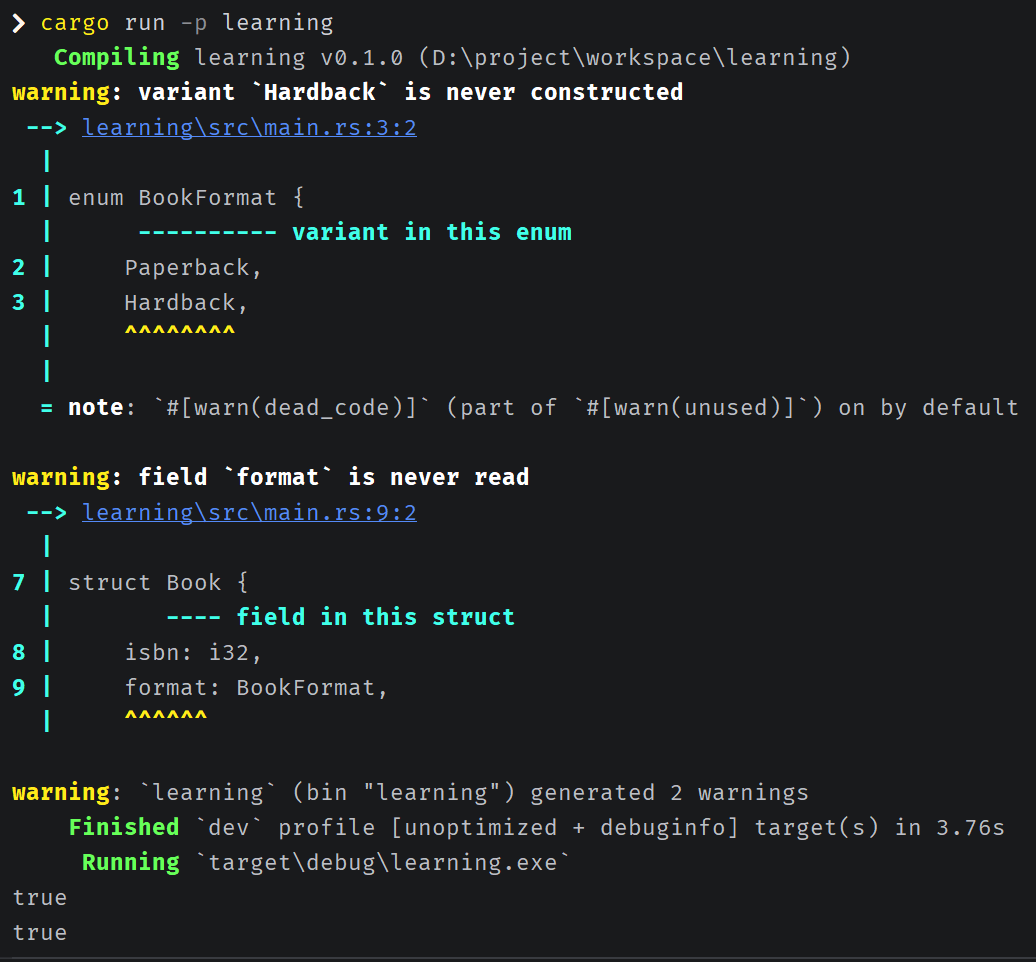Click the 'field in this struct' label
The width and height of the screenshot is (1036, 962).
coord(375,618)
